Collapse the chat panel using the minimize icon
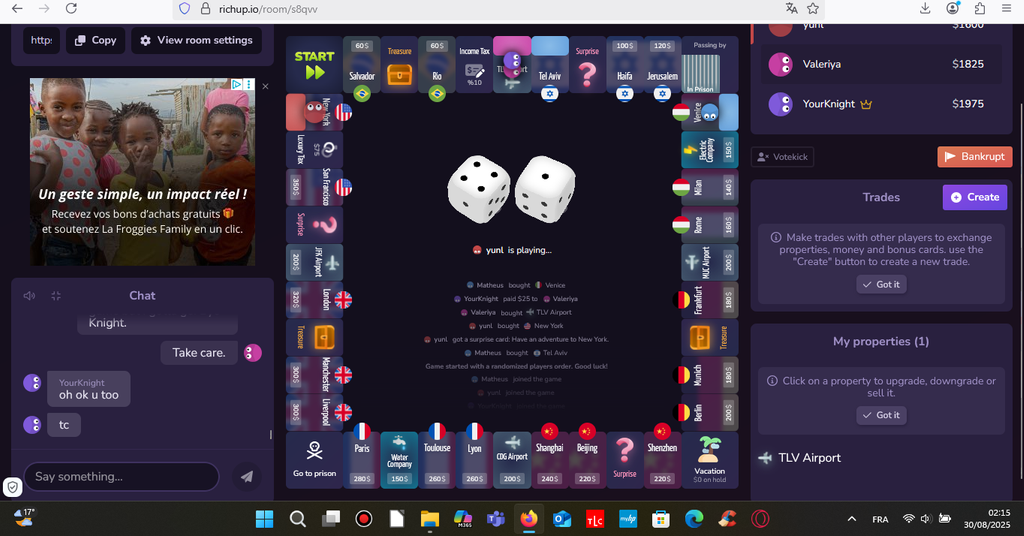The height and width of the screenshot is (536, 1024). pyautogui.click(x=56, y=296)
